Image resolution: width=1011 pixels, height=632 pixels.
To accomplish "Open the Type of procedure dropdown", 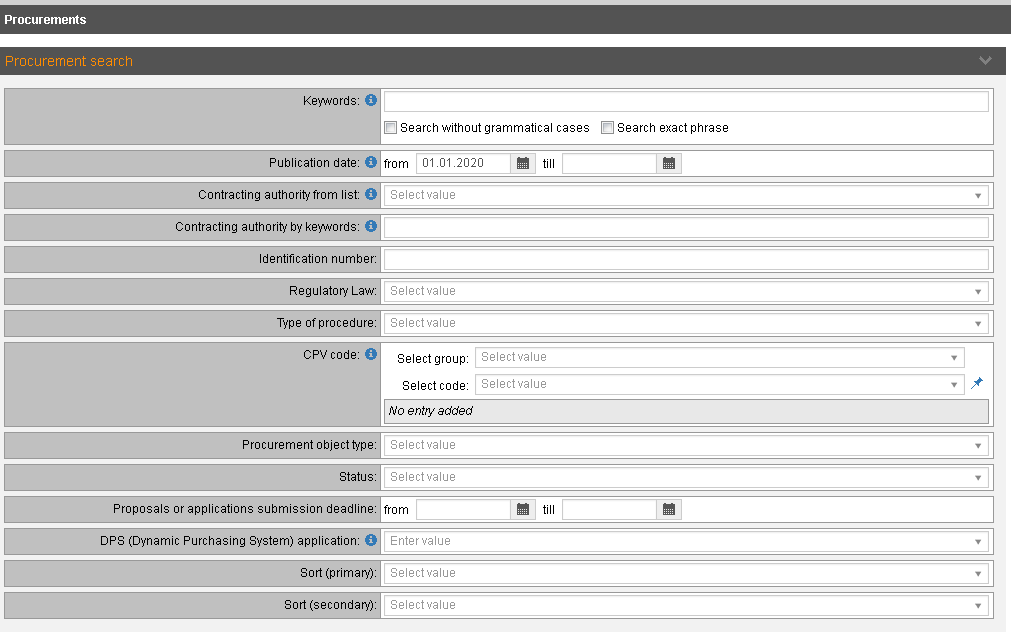I will click(x=686, y=323).
